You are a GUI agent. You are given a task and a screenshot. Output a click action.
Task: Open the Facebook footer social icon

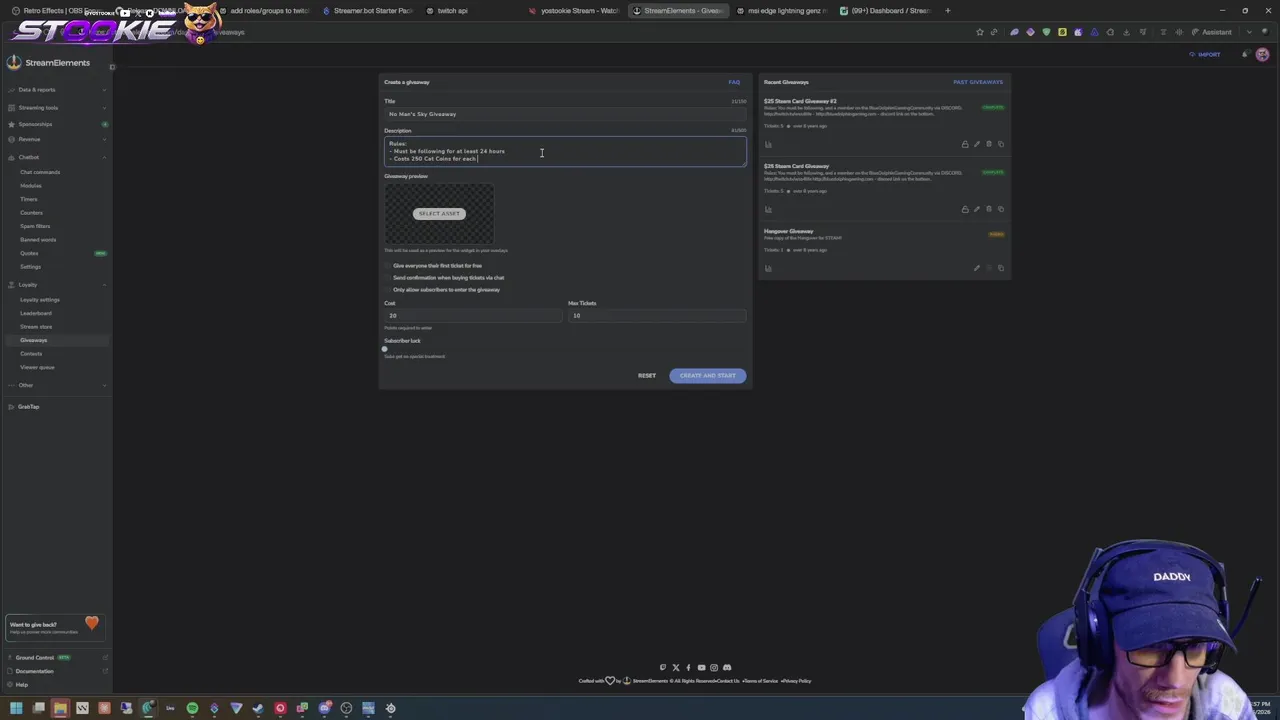(x=688, y=667)
